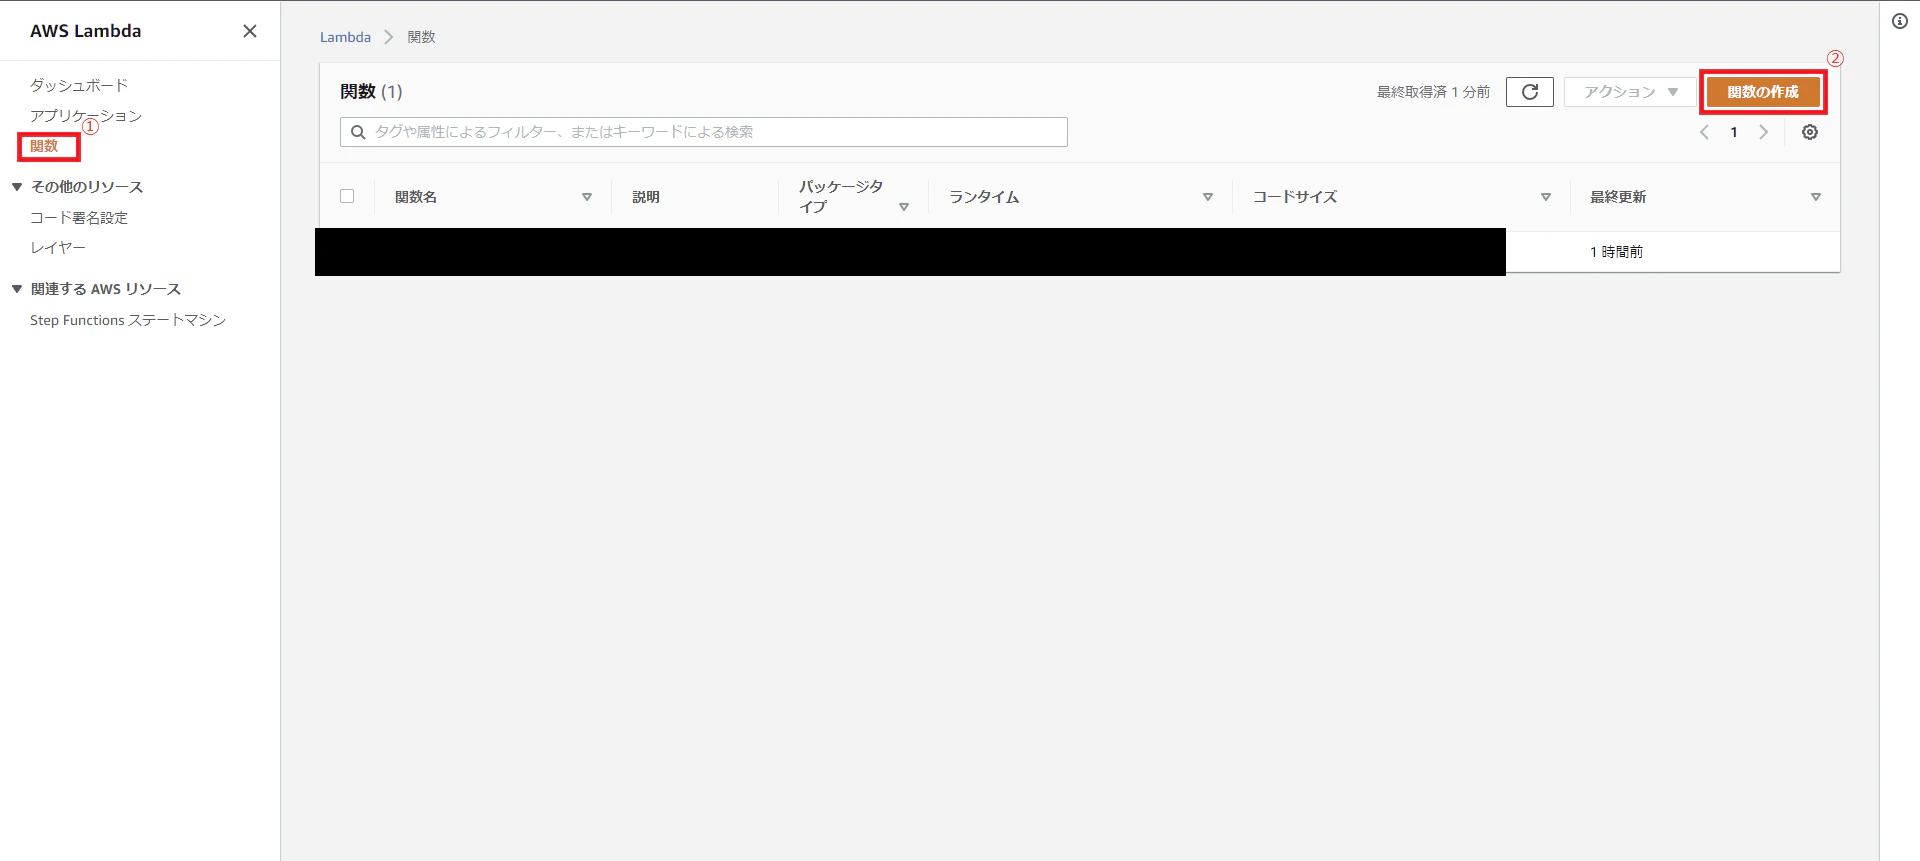Screen dimensions: 1920x861
Task: Open Step Functions ステートマシン link
Action: pyautogui.click(x=128, y=320)
